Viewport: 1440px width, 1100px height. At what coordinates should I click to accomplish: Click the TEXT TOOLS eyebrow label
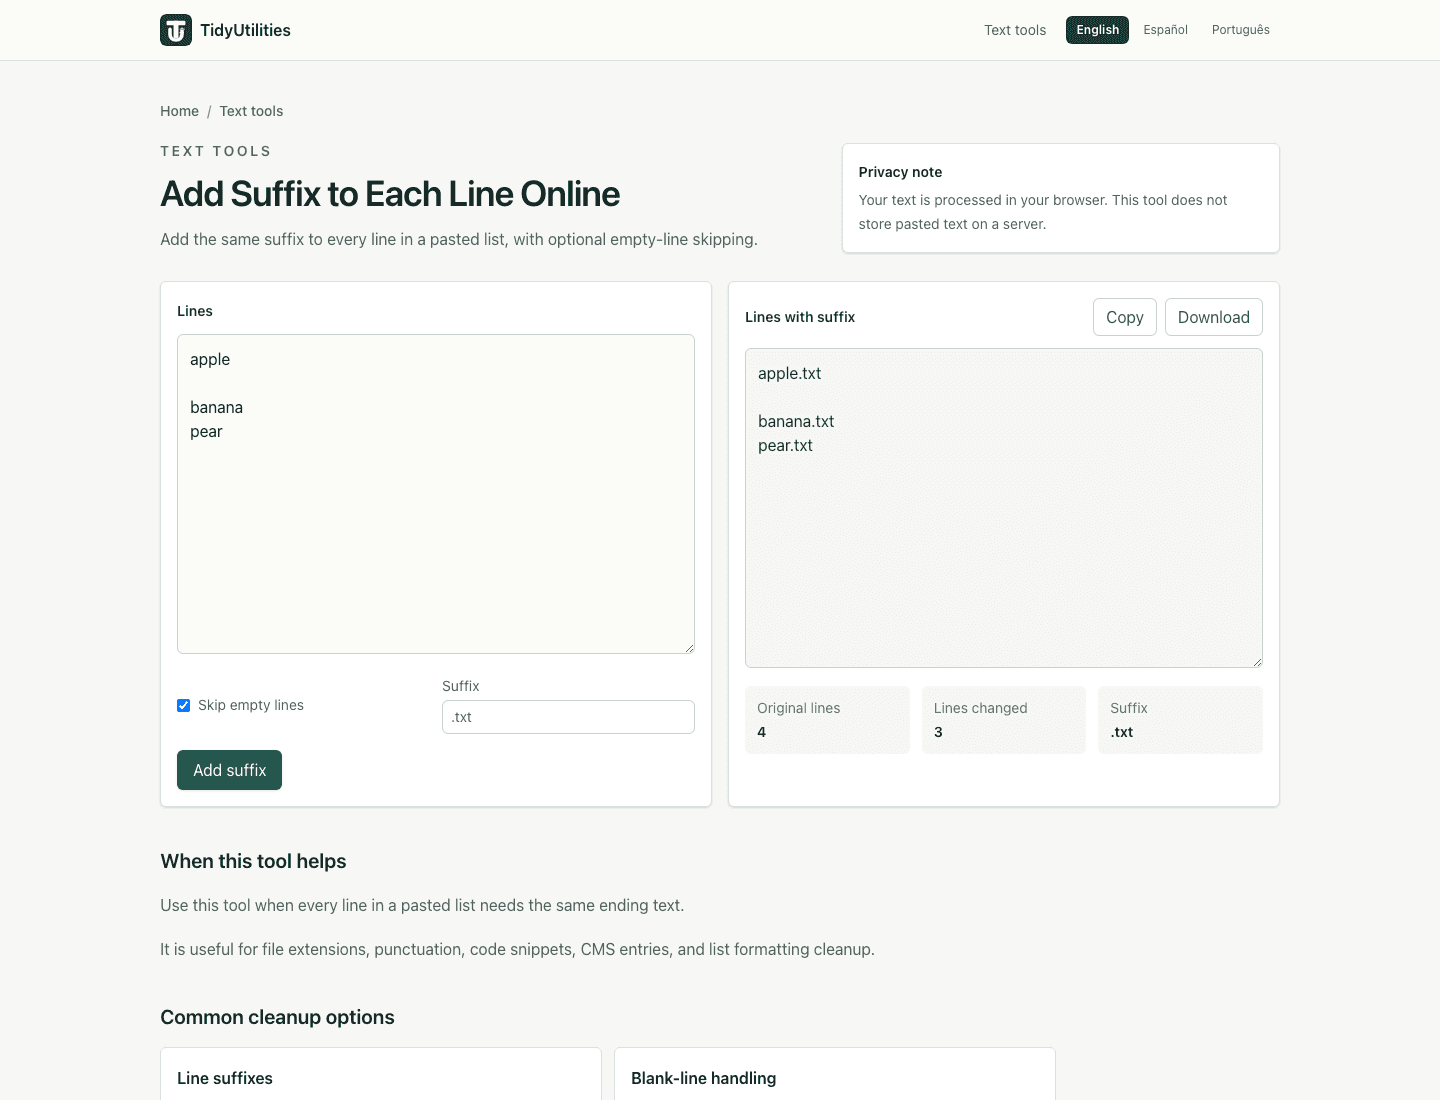pos(216,151)
